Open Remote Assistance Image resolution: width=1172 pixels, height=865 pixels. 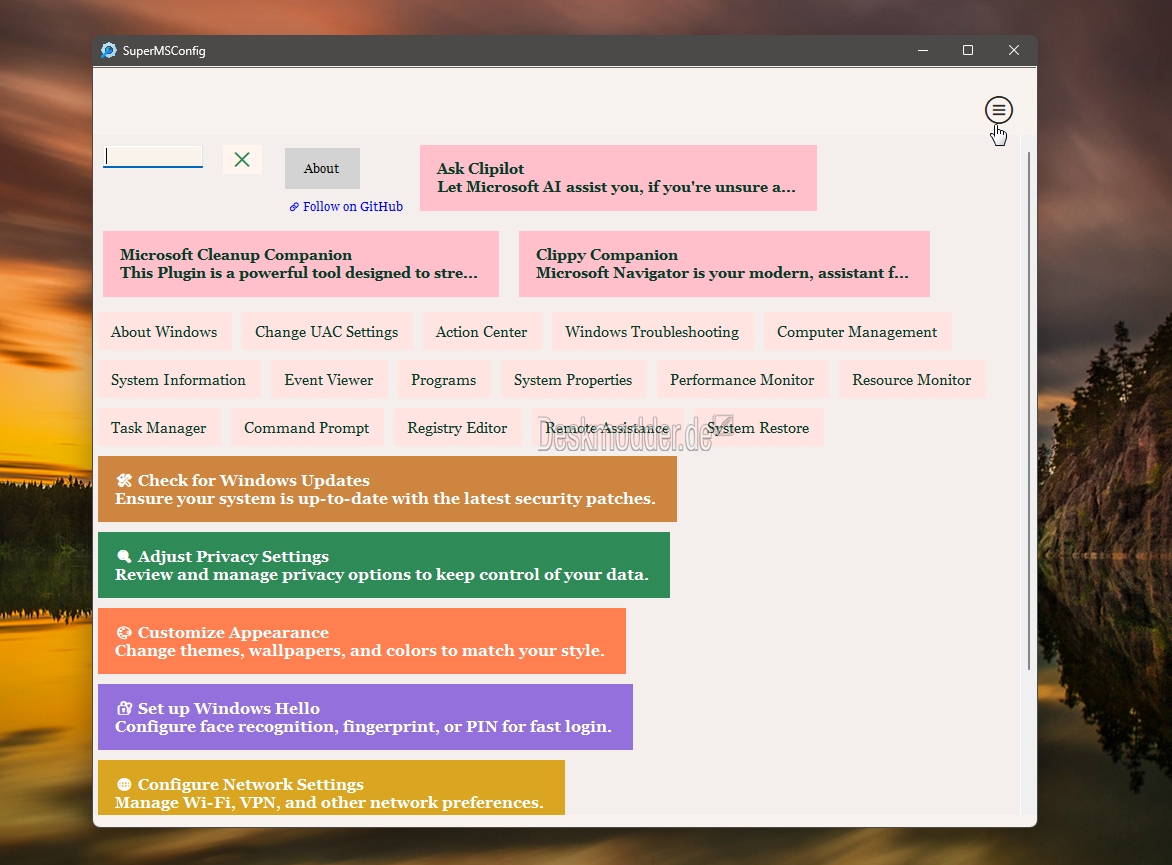click(x=607, y=428)
